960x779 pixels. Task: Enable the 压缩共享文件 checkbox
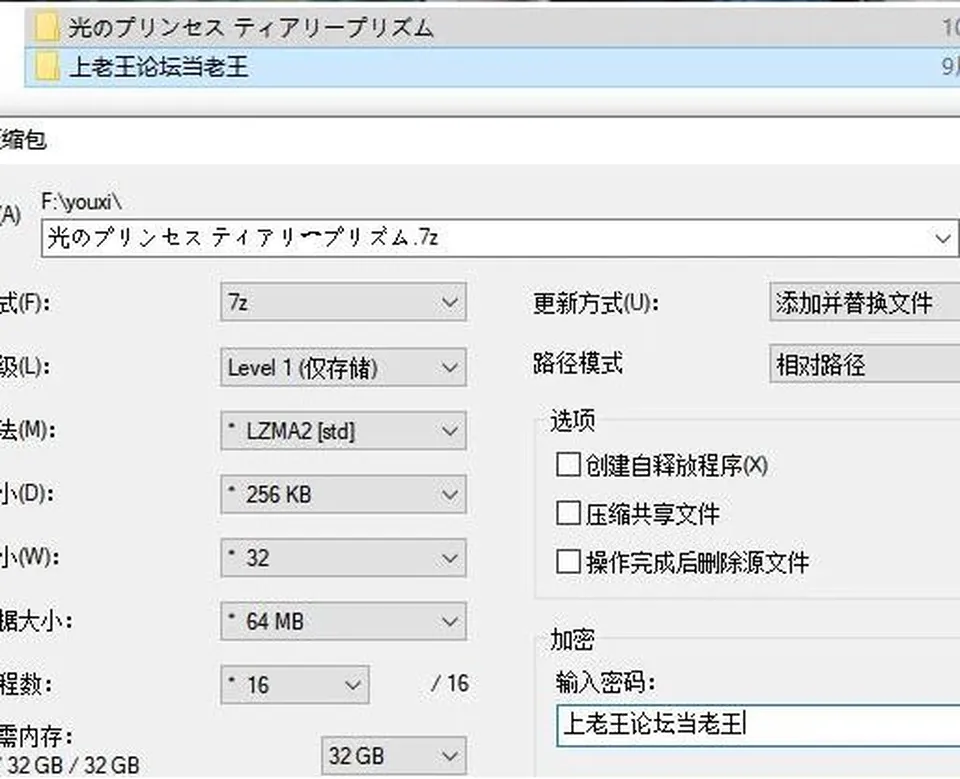pos(568,513)
